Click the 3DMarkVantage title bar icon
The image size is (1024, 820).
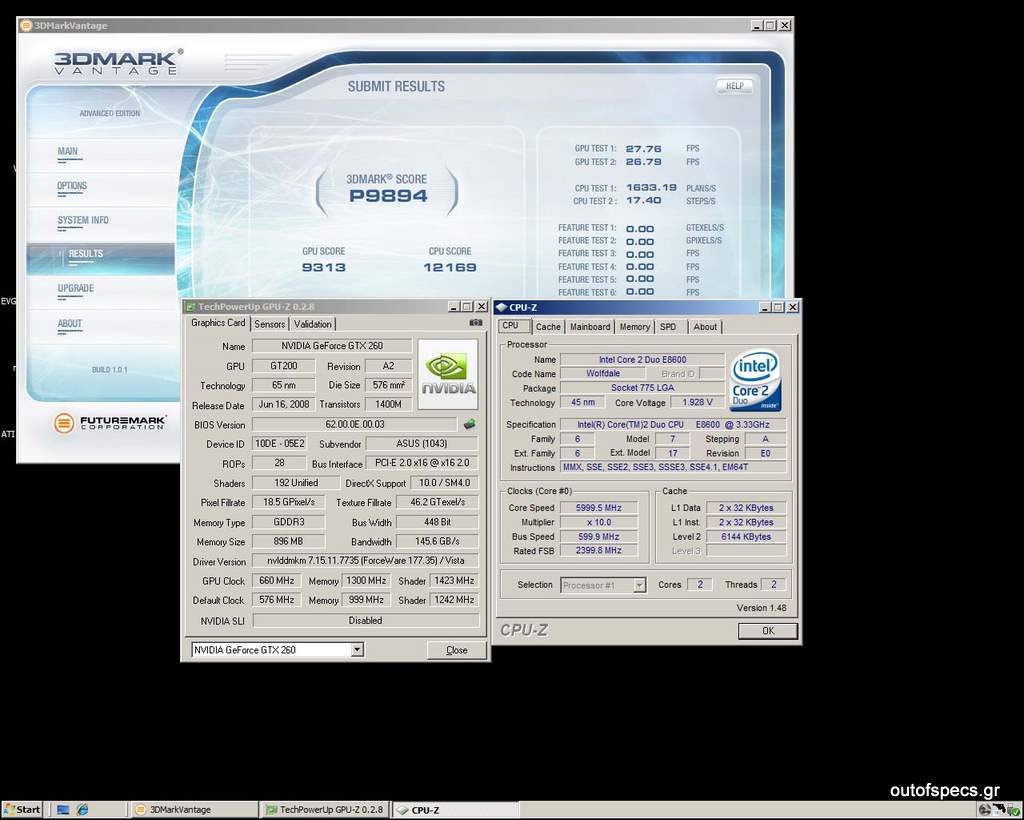(26, 25)
